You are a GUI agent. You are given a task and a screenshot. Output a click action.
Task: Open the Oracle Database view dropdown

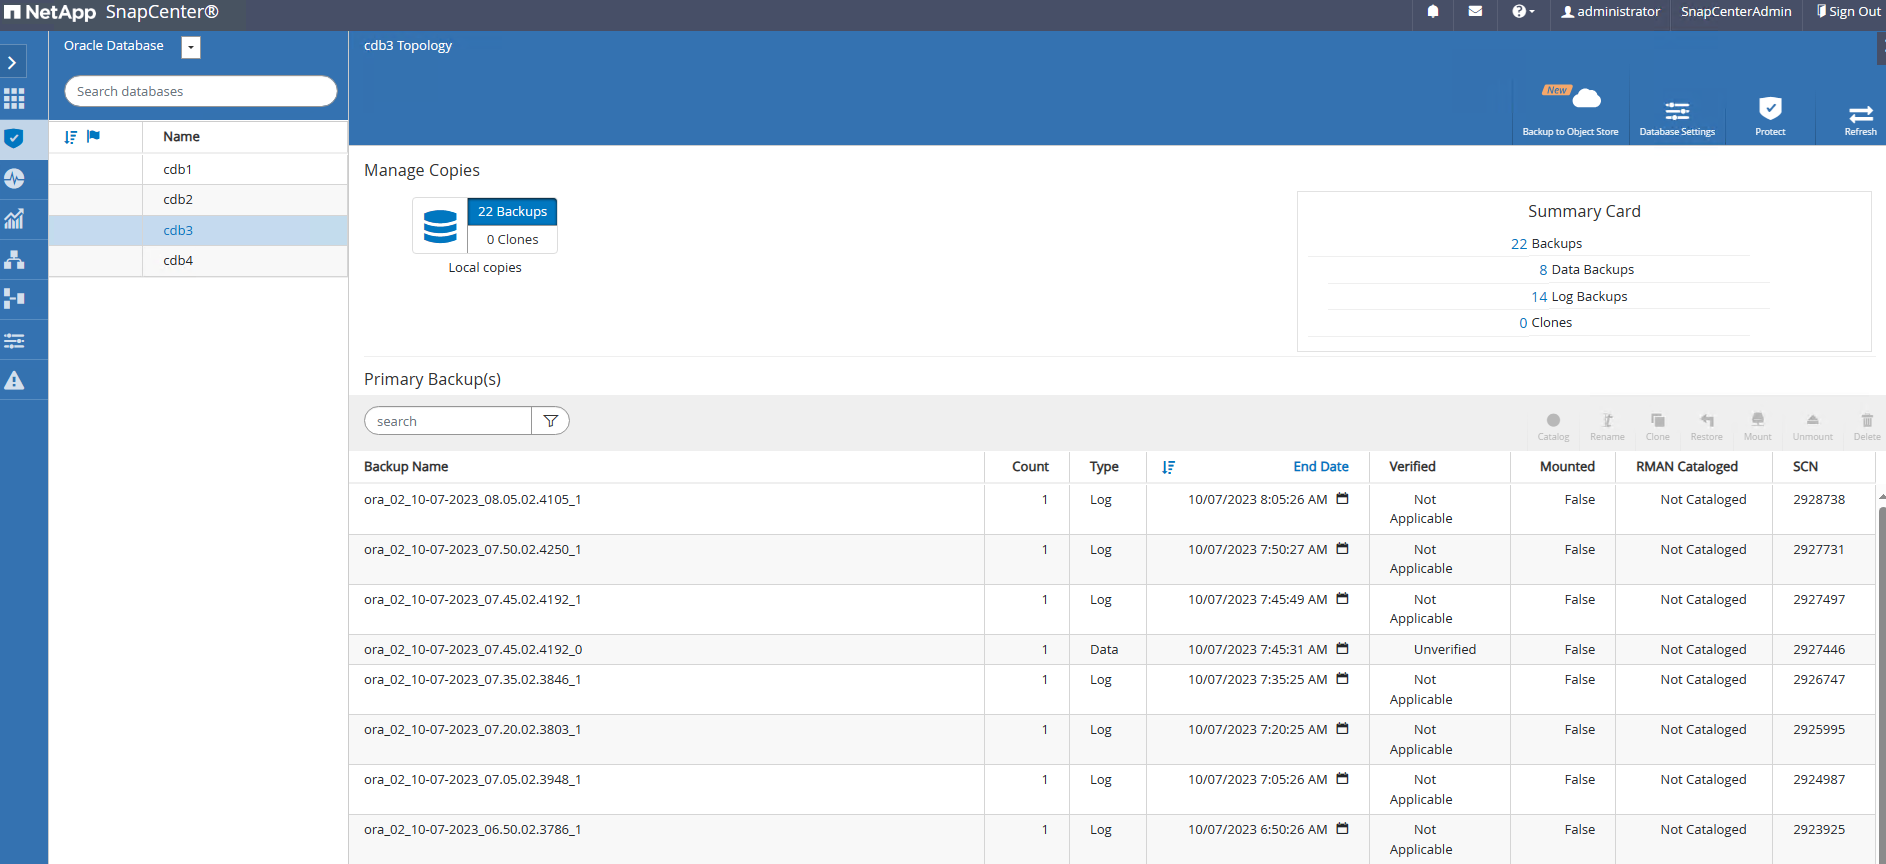tap(191, 47)
